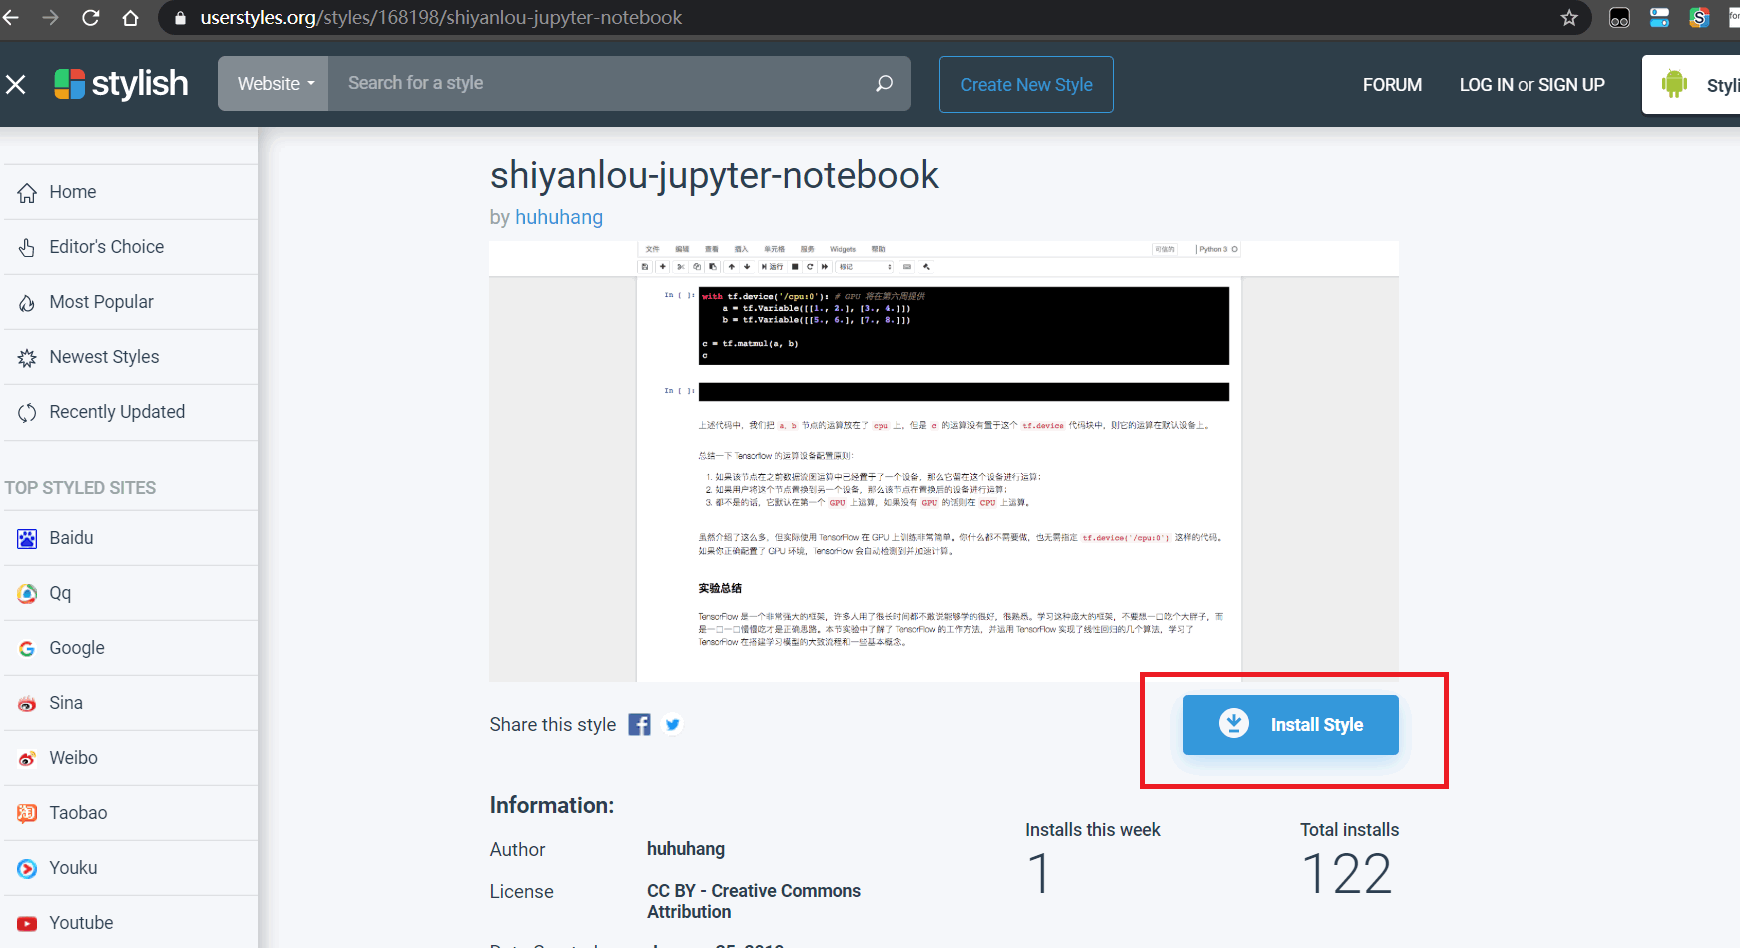Click the Stylish logo
The height and width of the screenshot is (948, 1740).
(120, 83)
